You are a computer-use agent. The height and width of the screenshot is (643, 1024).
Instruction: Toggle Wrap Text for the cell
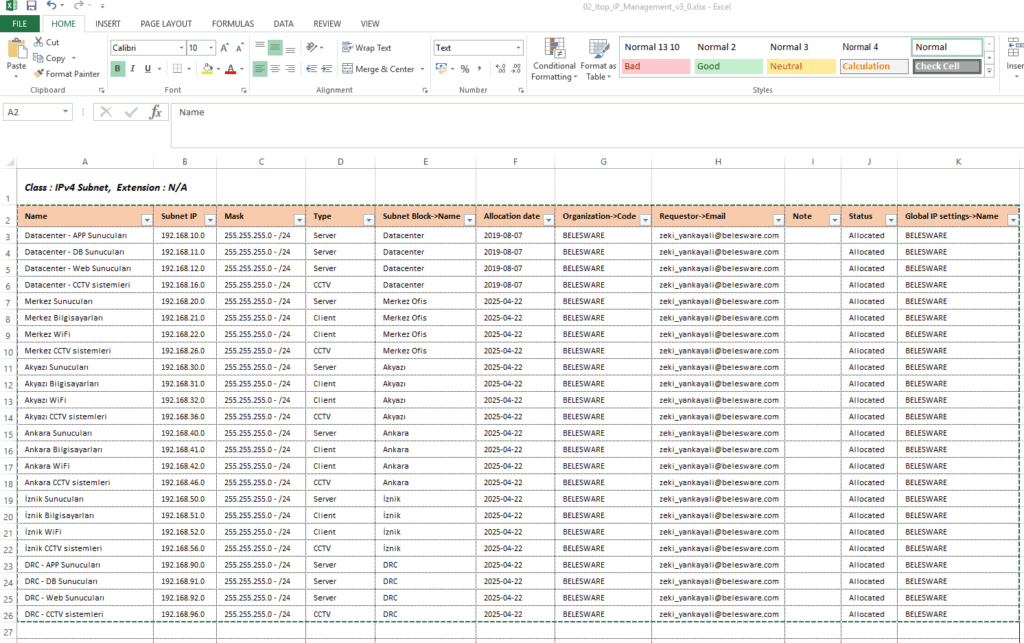[366, 47]
